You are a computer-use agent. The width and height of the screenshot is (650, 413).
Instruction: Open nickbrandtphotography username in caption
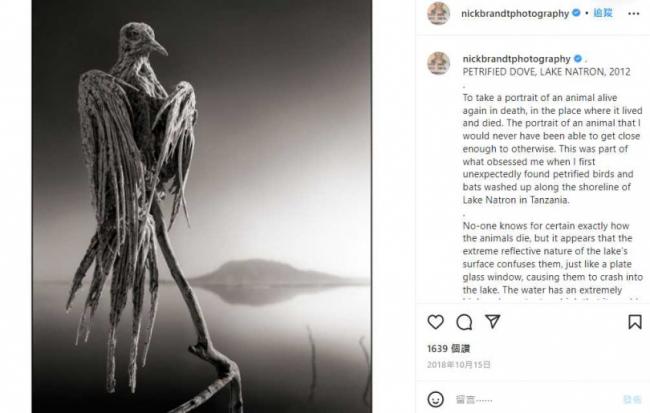tap(517, 59)
